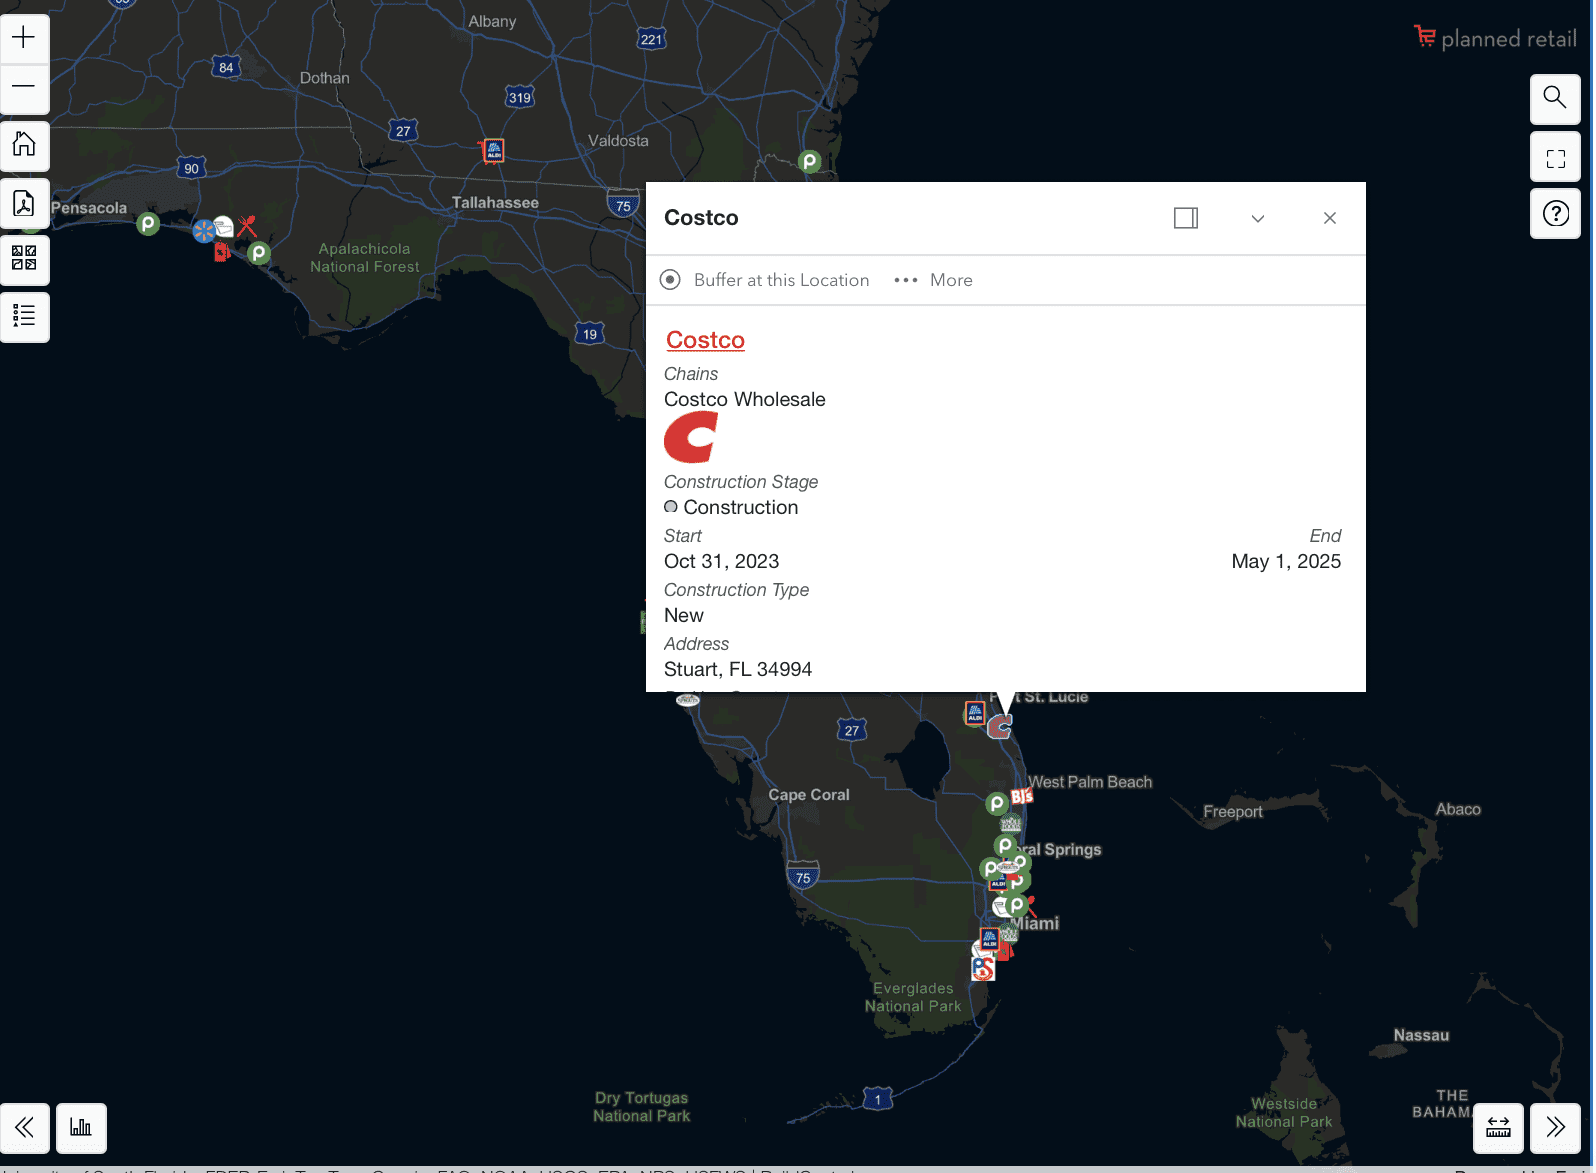Image resolution: width=1596 pixels, height=1173 pixels.
Task: Open the measurement ruler tool
Action: 1498,1127
